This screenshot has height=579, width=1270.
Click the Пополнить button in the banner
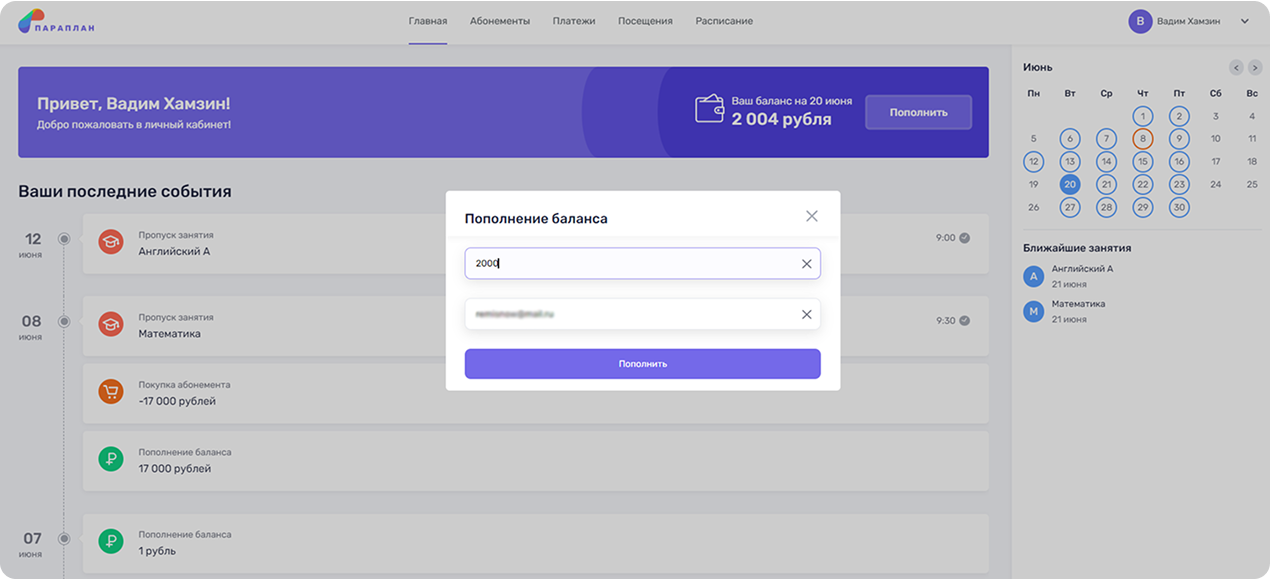[x=918, y=112]
